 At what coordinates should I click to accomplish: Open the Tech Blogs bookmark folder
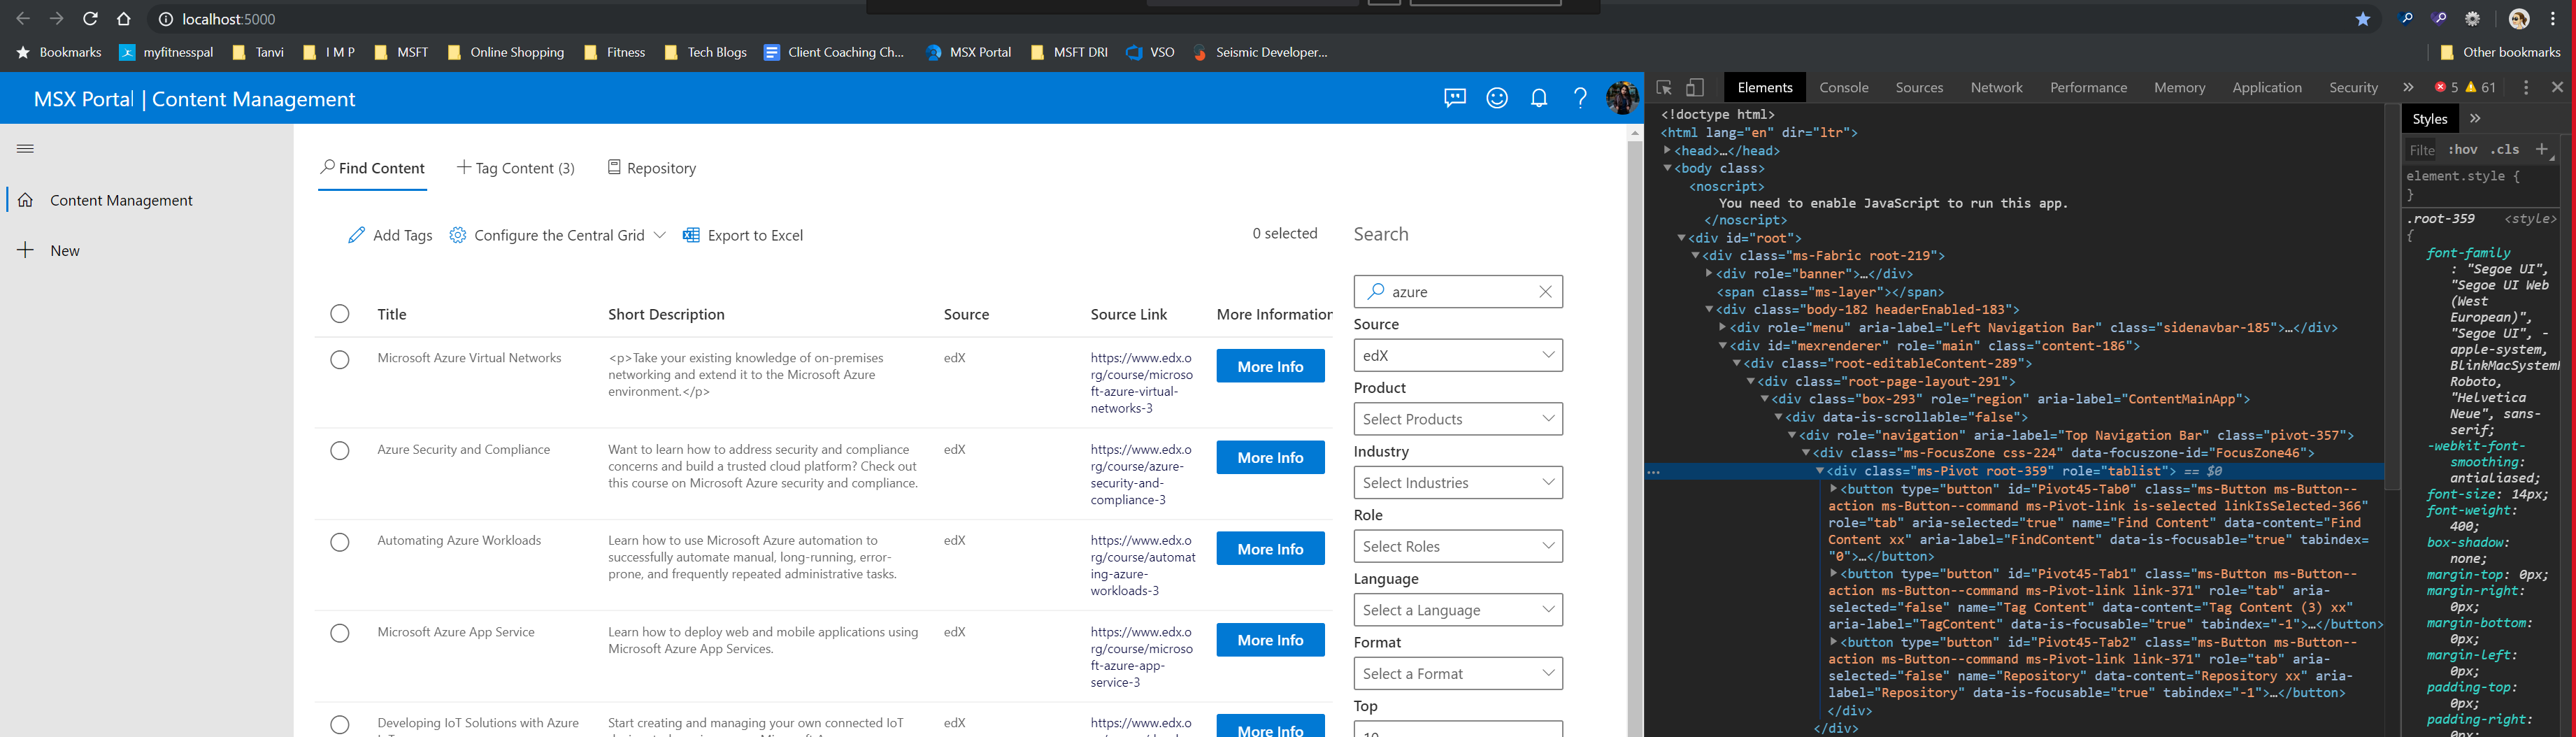click(x=706, y=52)
